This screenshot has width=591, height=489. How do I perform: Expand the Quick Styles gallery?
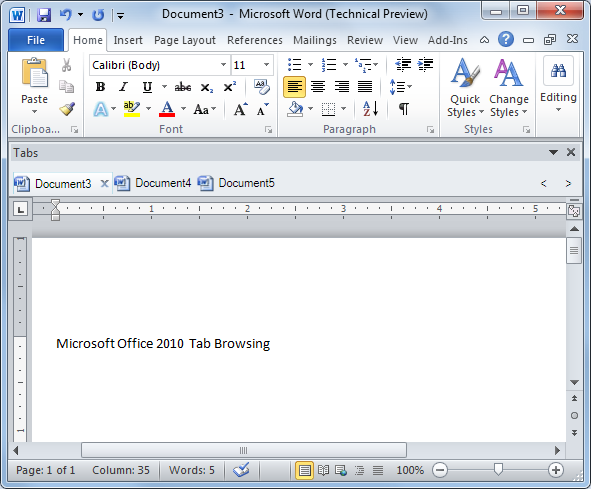pos(465,87)
